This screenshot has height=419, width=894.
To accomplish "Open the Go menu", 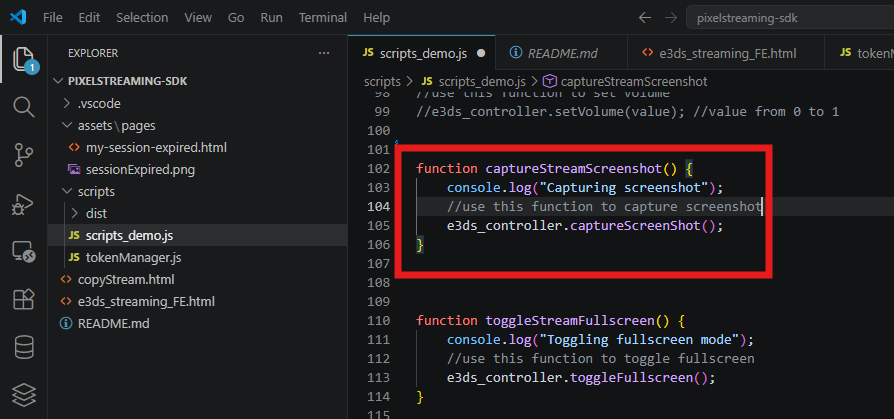I will click(236, 18).
